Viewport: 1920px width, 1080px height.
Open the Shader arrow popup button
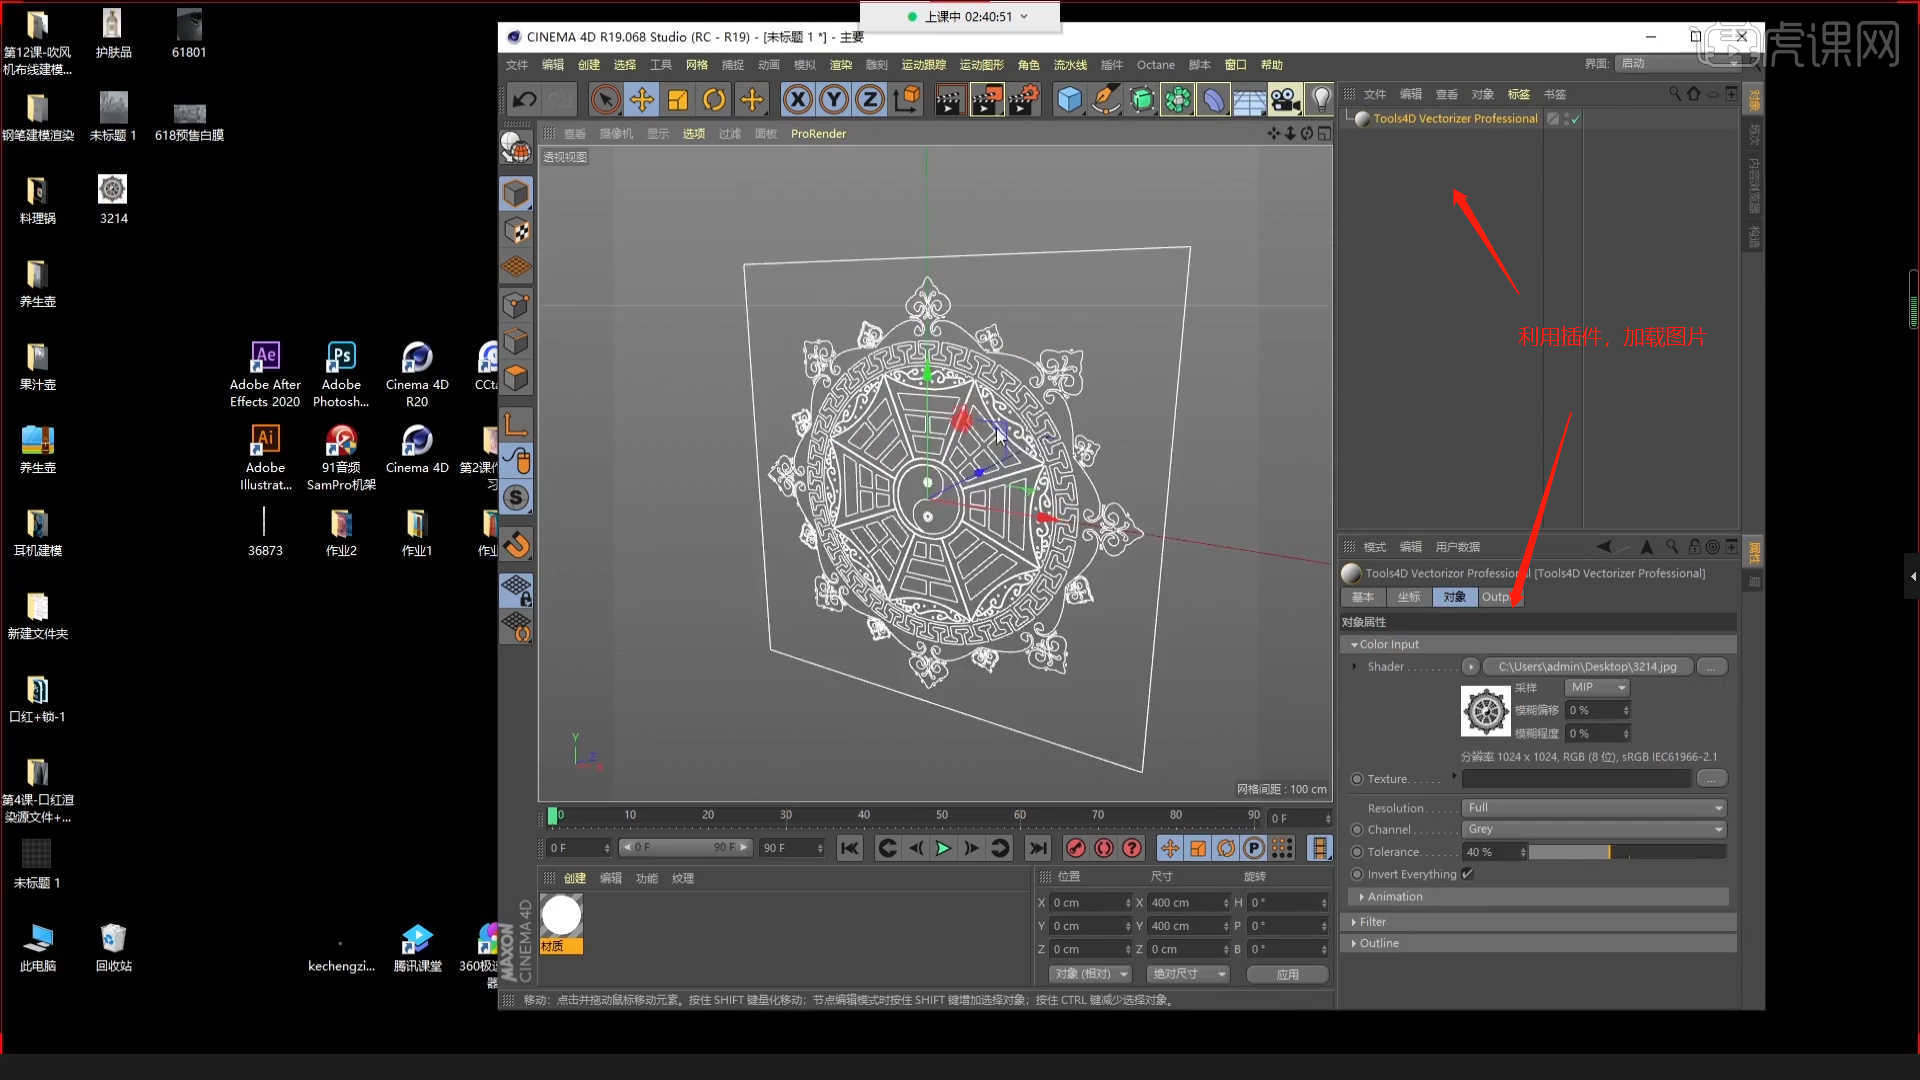pyautogui.click(x=1470, y=667)
